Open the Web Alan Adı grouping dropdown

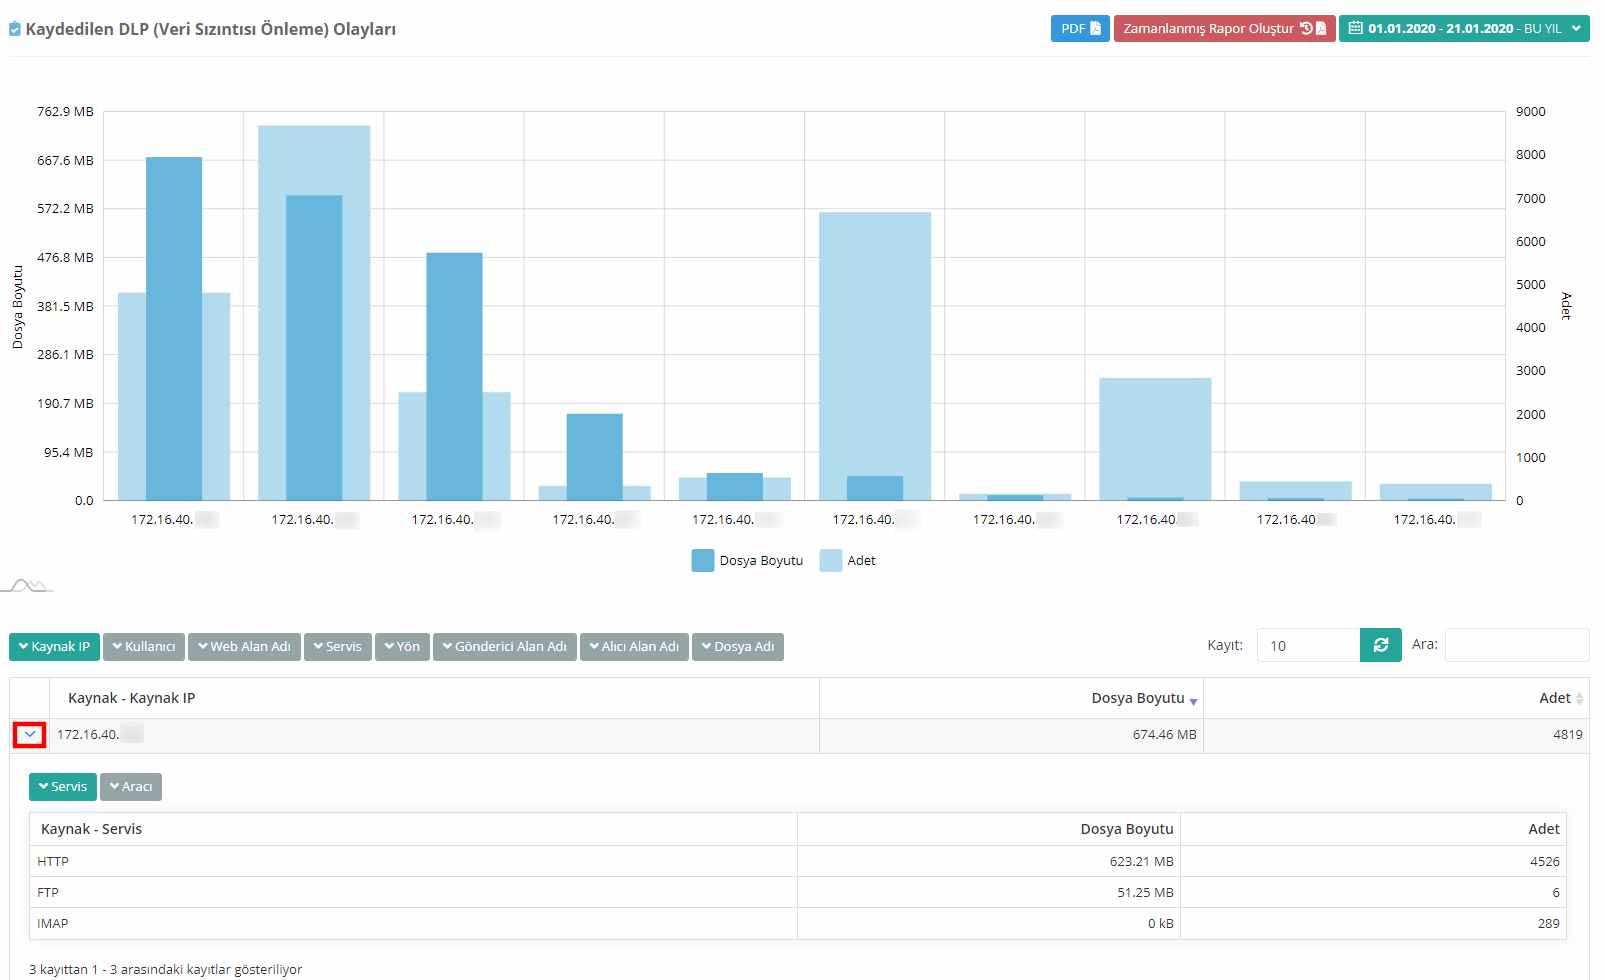tap(244, 647)
